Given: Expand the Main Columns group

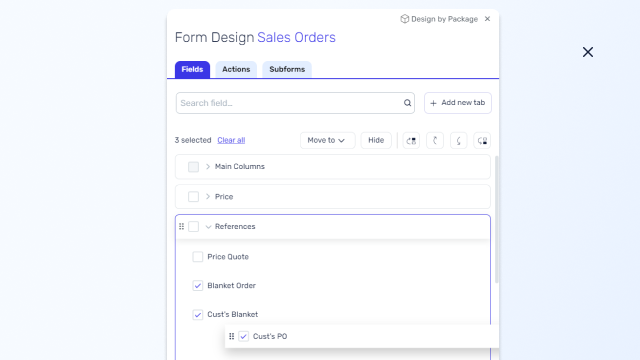Looking at the screenshot, I should (x=208, y=167).
